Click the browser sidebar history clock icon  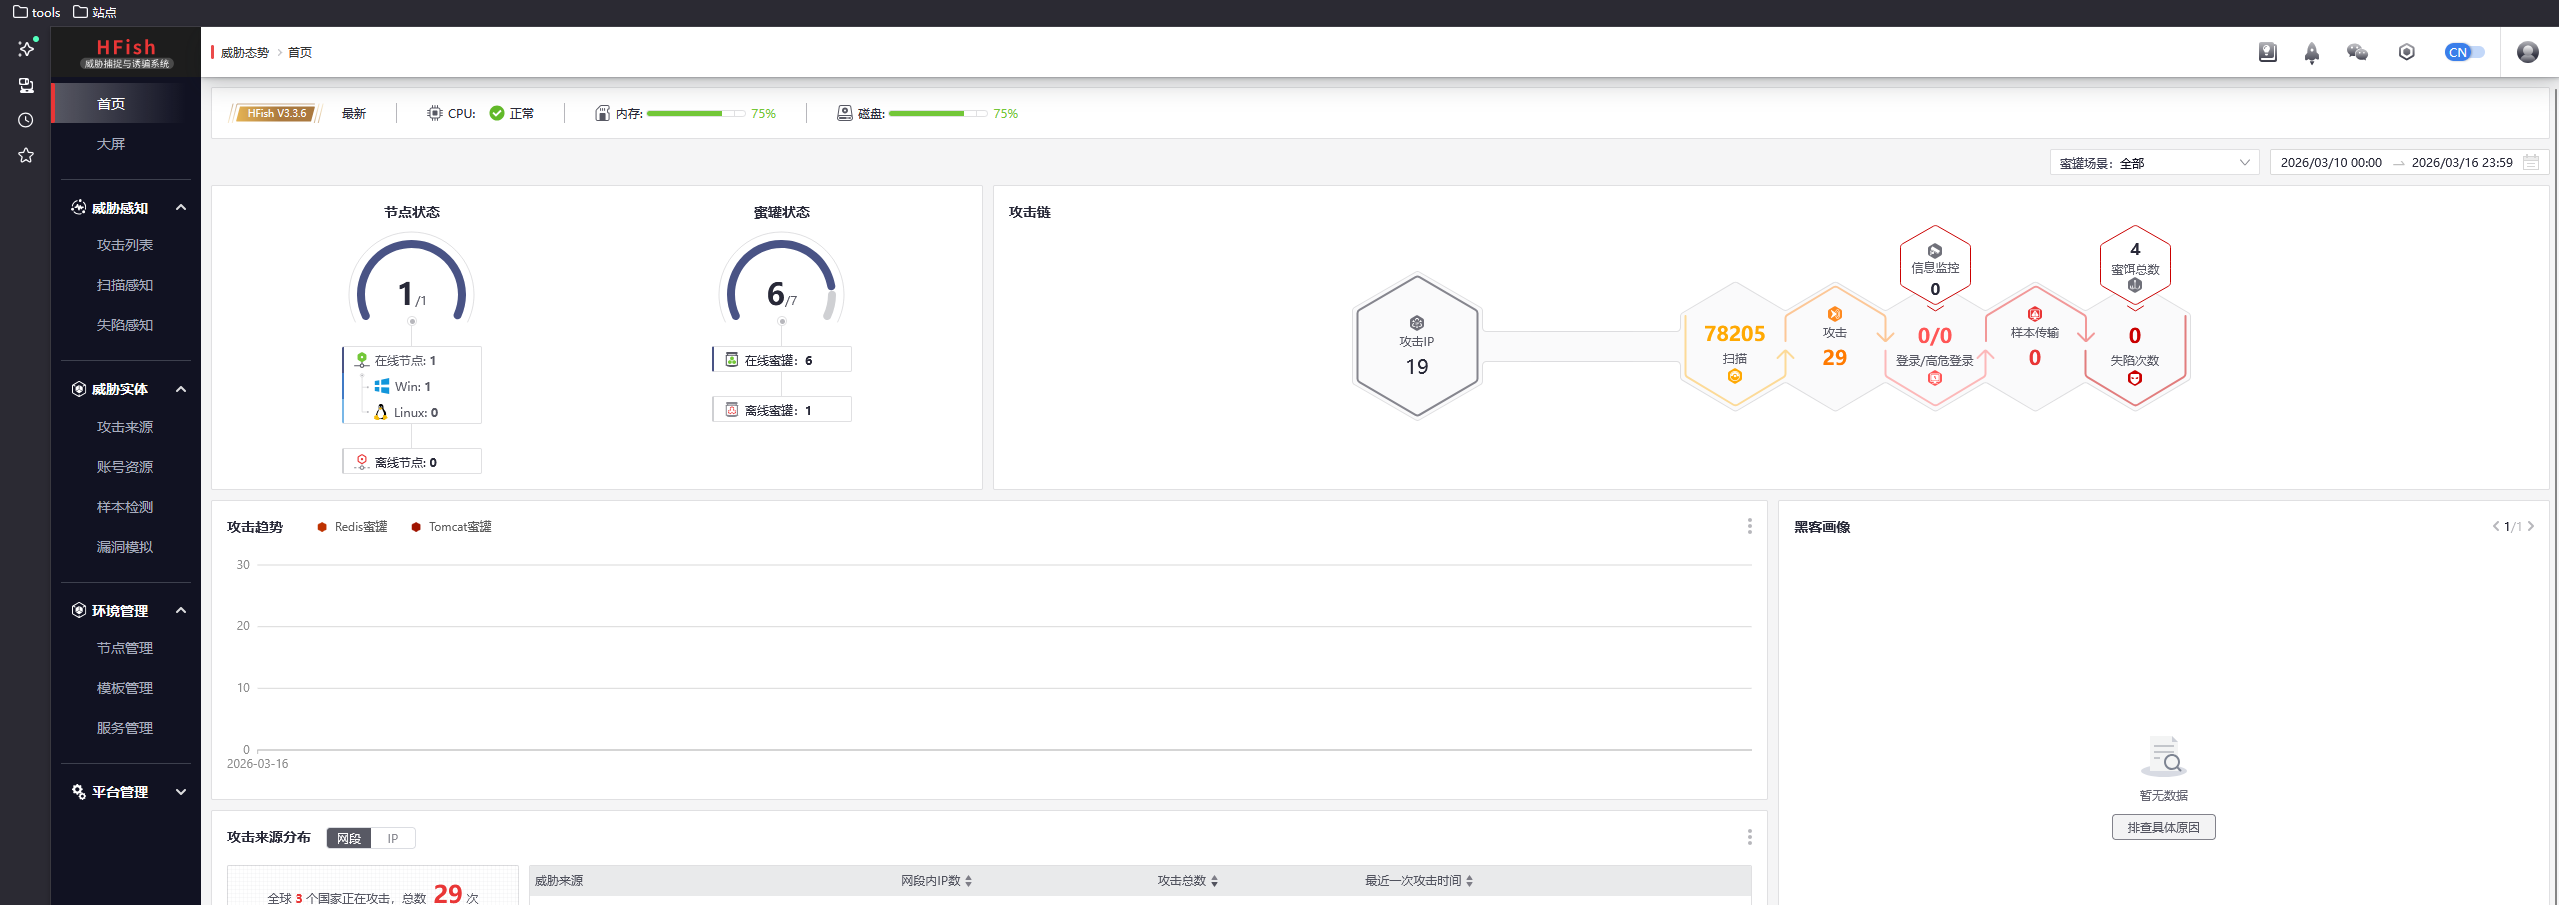point(26,120)
